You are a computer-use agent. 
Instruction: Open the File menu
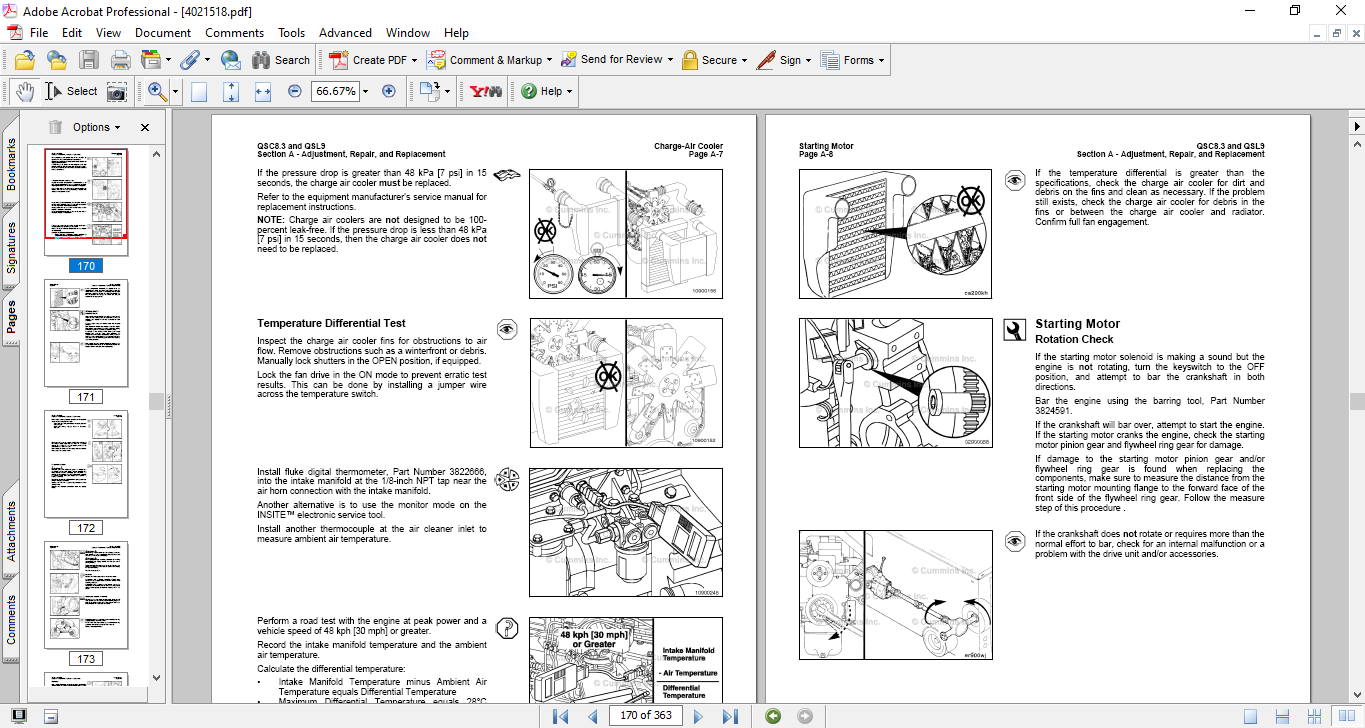coord(39,33)
